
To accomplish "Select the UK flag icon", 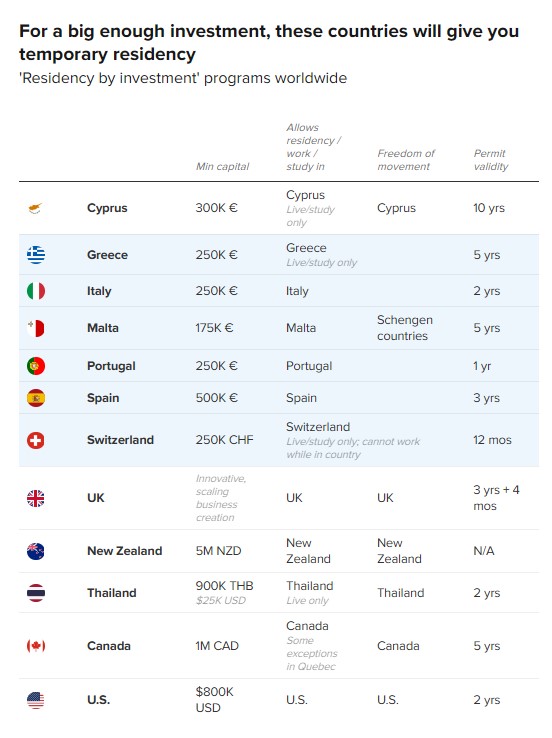I will 36,498.
